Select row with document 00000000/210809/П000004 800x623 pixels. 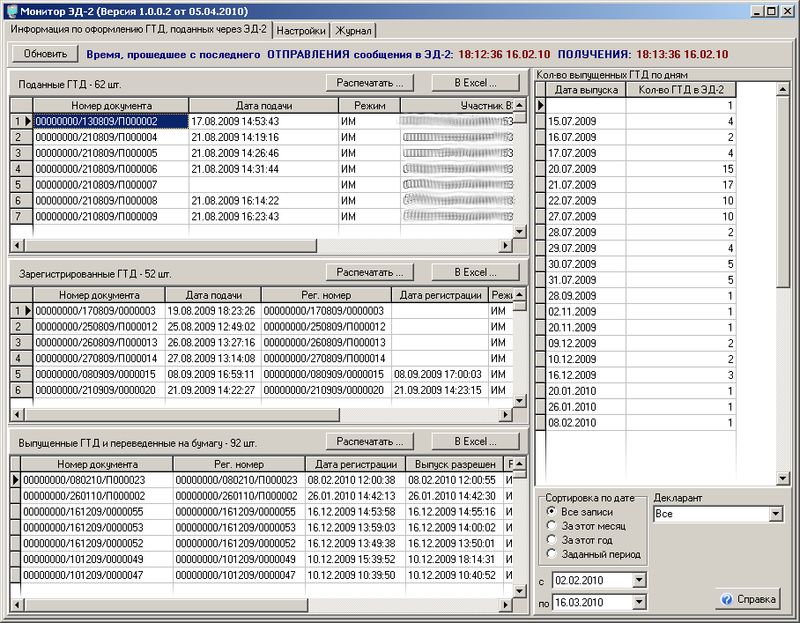coord(110,137)
